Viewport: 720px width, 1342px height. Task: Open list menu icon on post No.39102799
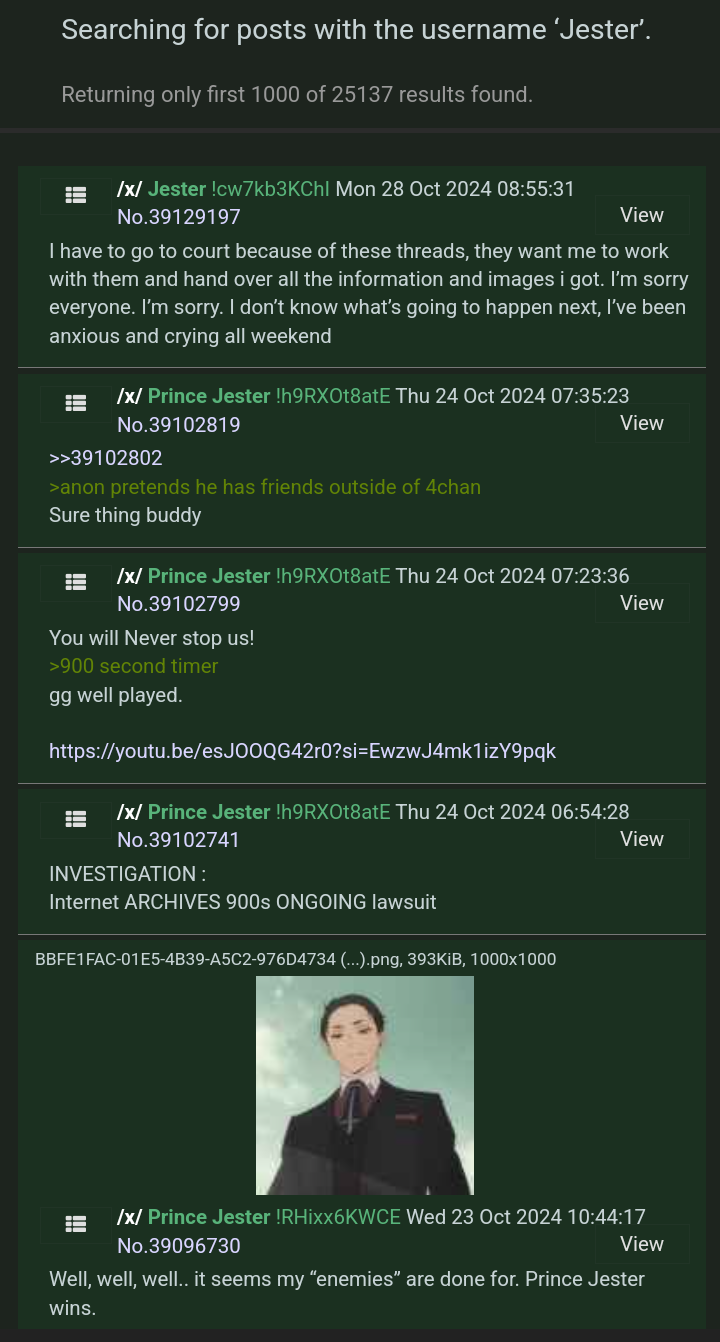point(75,582)
